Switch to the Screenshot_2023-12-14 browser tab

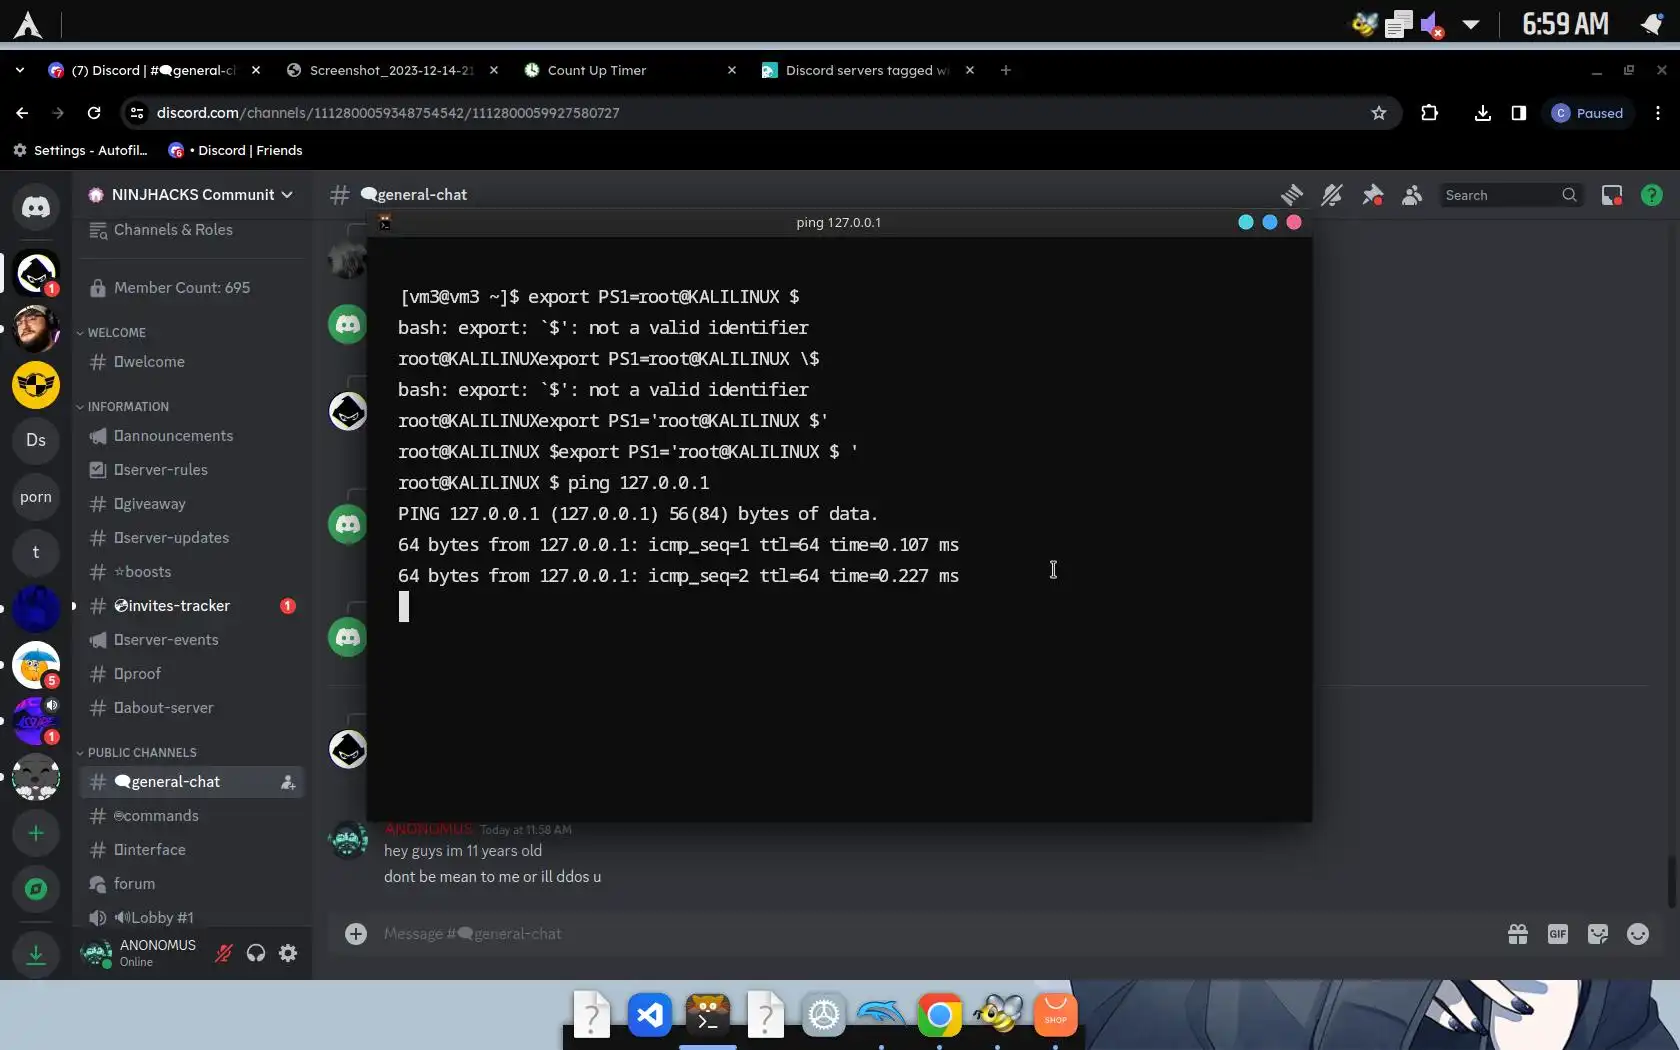(392, 70)
